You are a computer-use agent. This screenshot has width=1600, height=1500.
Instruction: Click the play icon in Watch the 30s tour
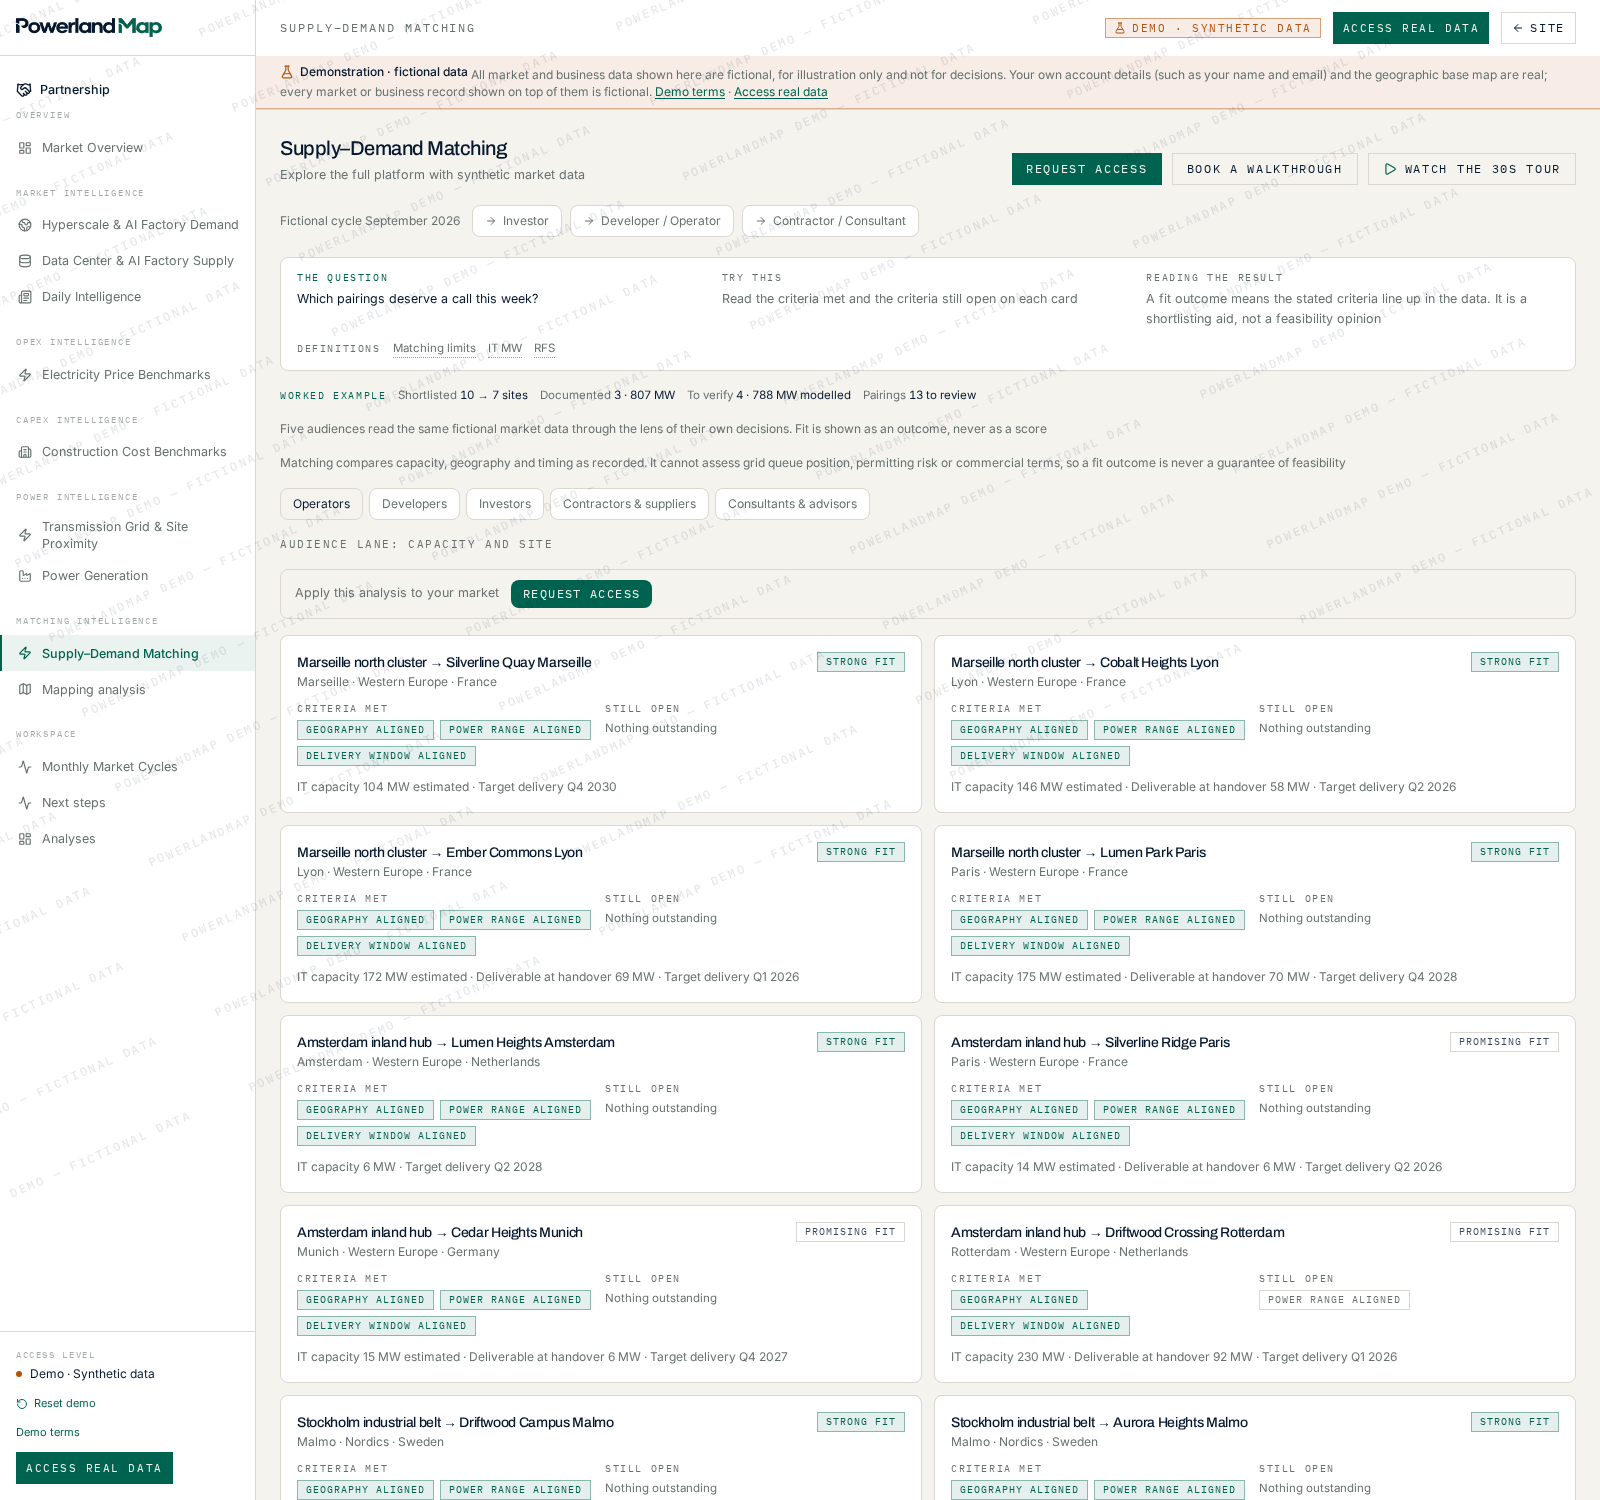[x=1390, y=169]
